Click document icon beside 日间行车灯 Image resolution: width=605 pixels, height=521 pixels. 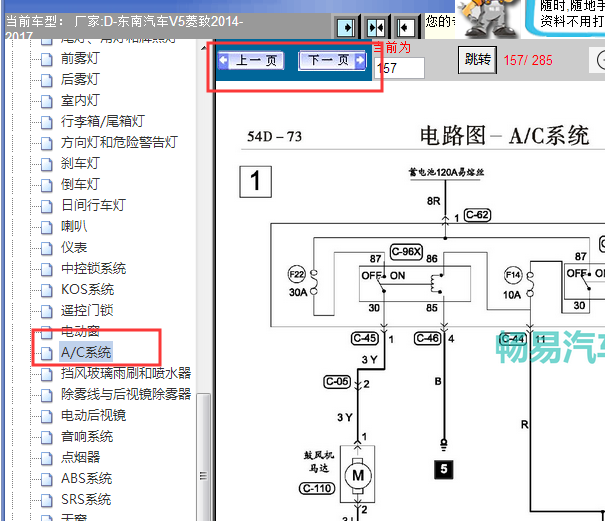[47, 206]
